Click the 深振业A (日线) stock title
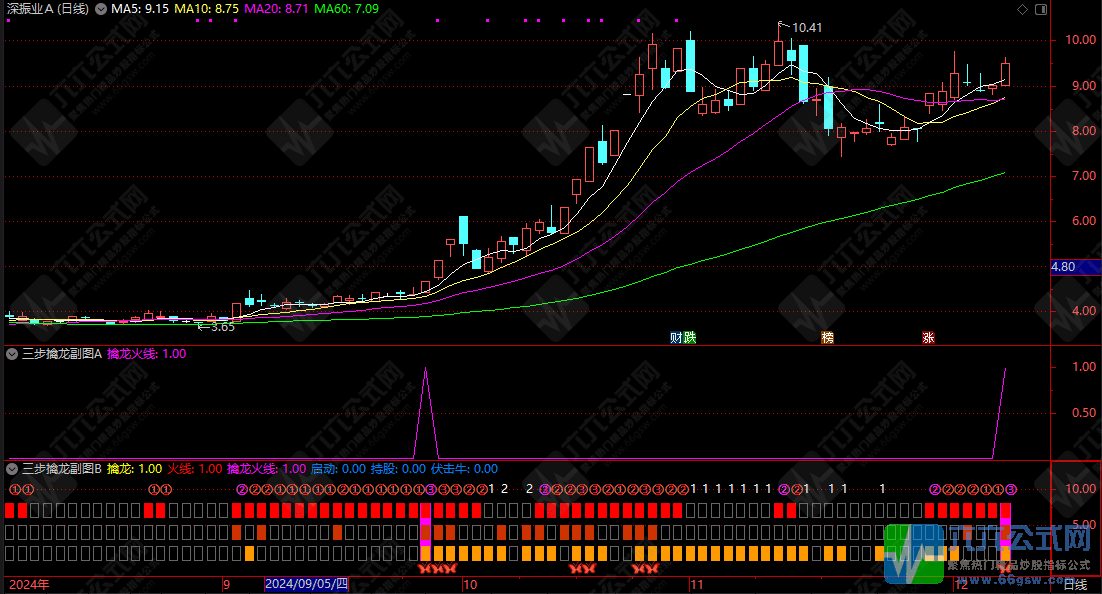 tap(46, 9)
